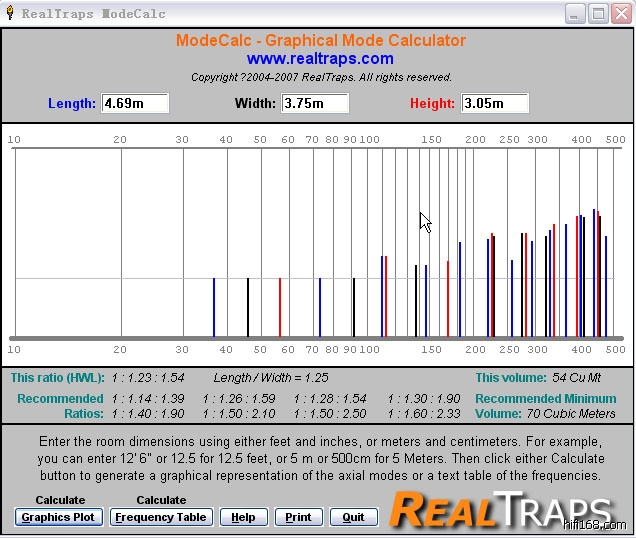Click the black mode line between 40 and 50
The height and width of the screenshot is (538, 636).
248,307
